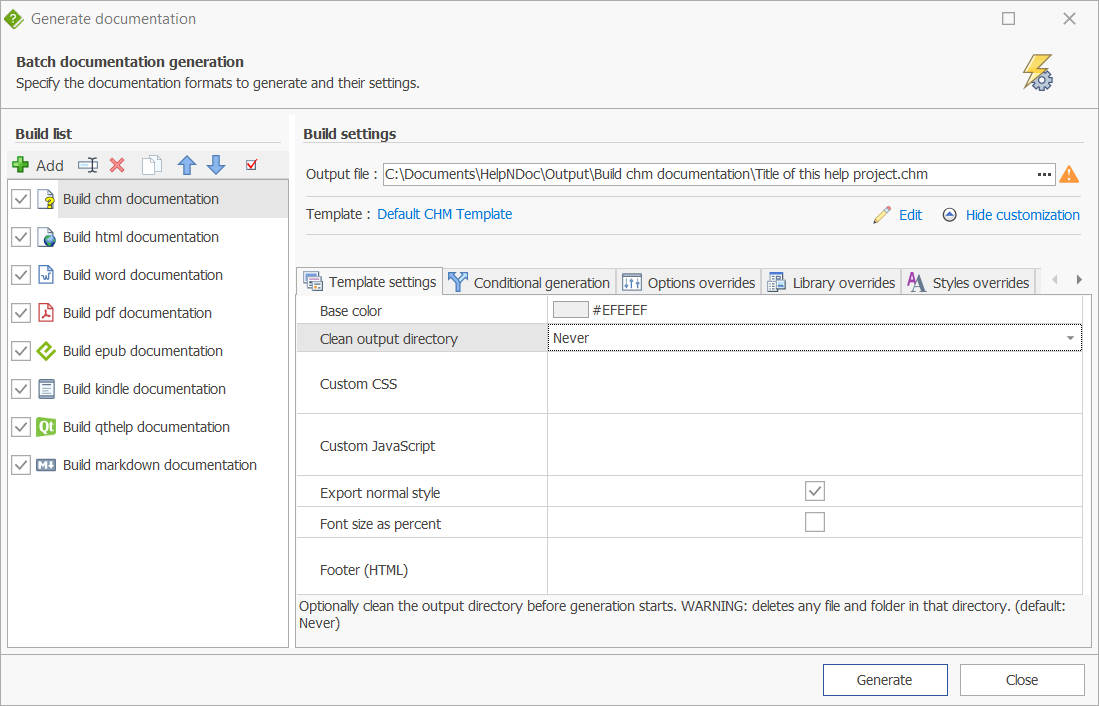This screenshot has width=1099, height=706.
Task: Uncheck Build epub documentation checkbox
Action: 21,351
